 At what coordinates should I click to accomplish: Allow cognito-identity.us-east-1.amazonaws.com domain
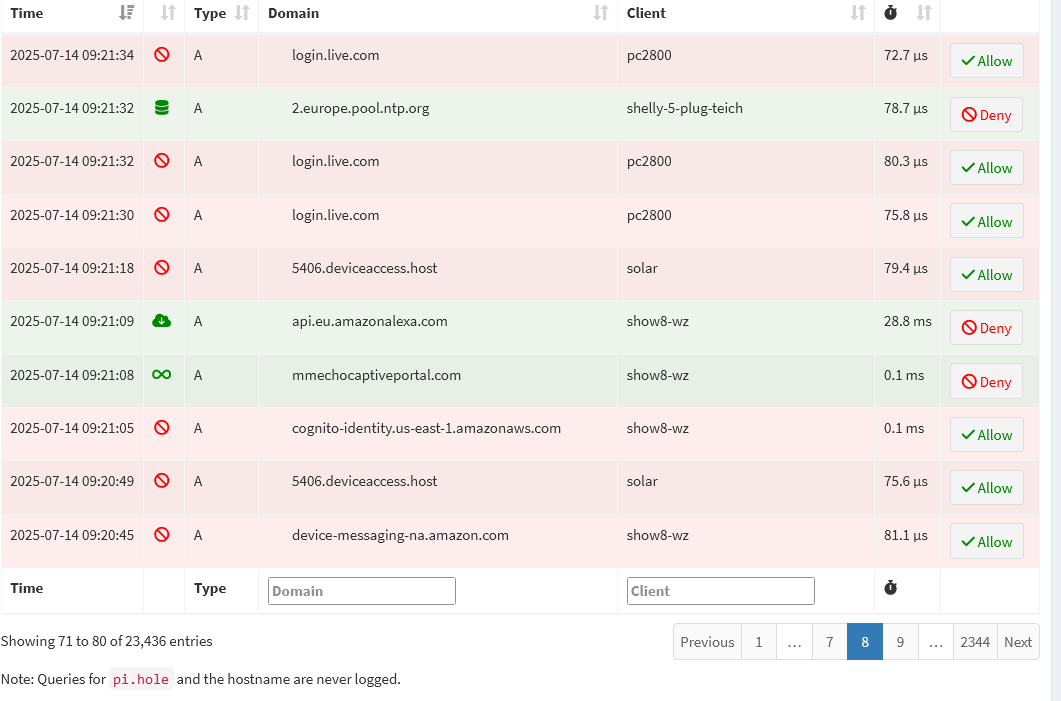[x=987, y=435]
